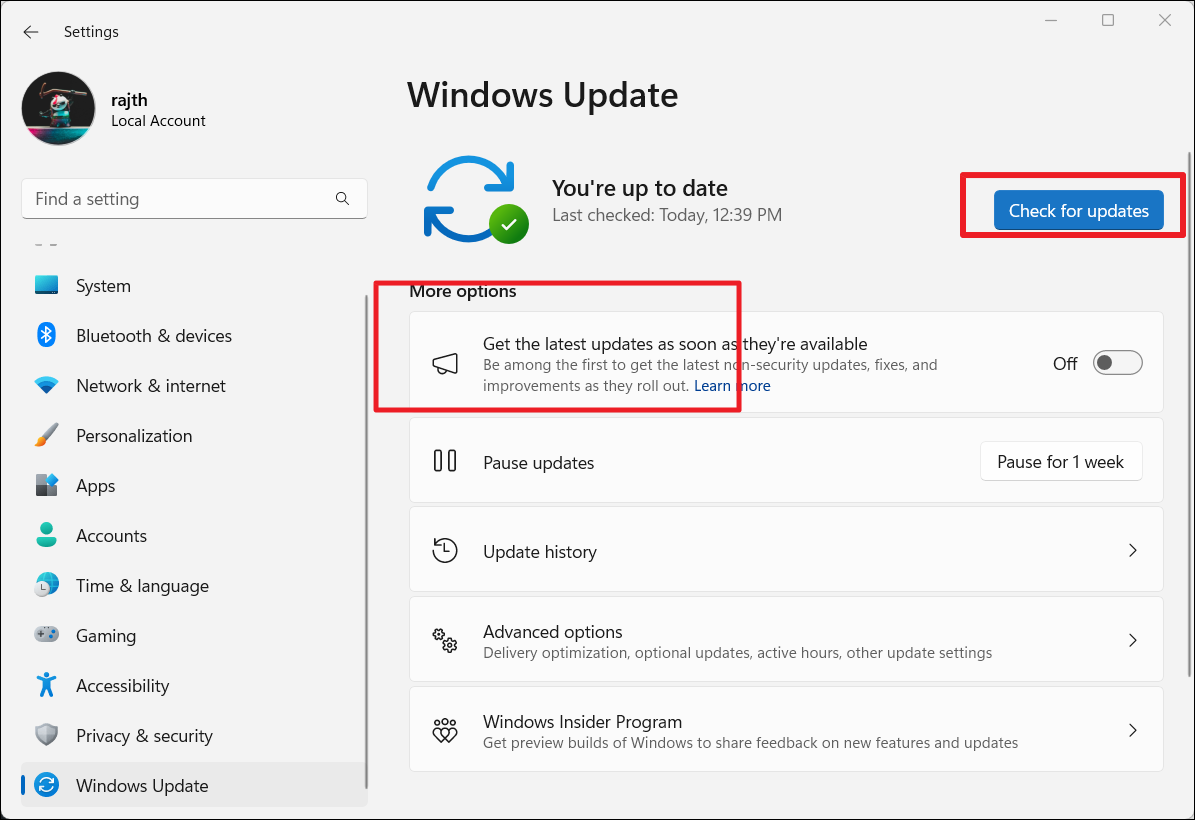
Task: Click Windows Insider Program title text
Action: coord(582,722)
